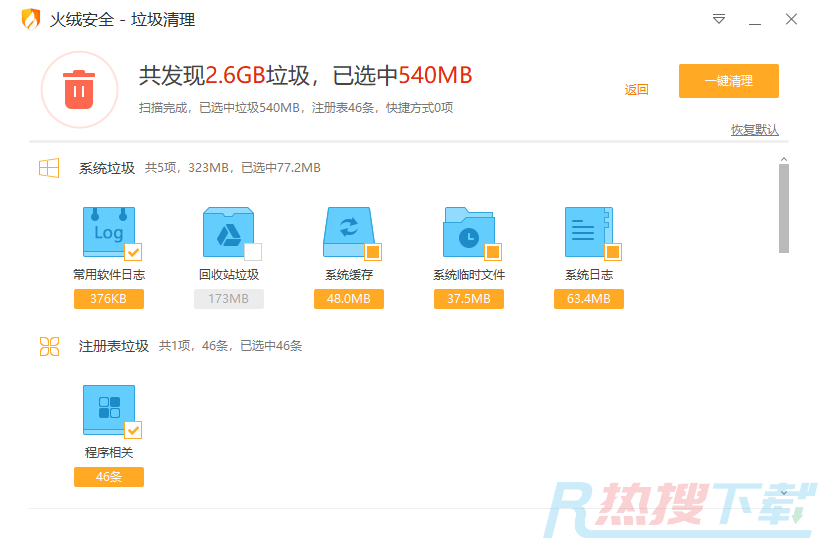The width and height of the screenshot is (818, 538).
Task: Check the 回收站垃圾 checkbox
Action: point(253,252)
